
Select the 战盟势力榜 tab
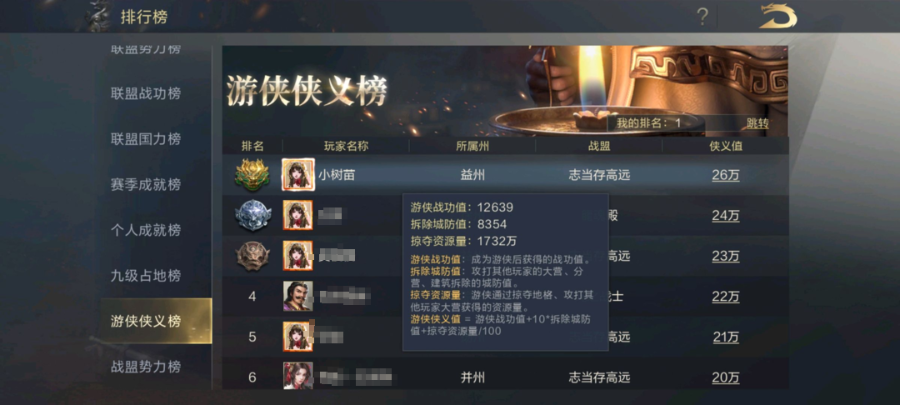pos(146,367)
